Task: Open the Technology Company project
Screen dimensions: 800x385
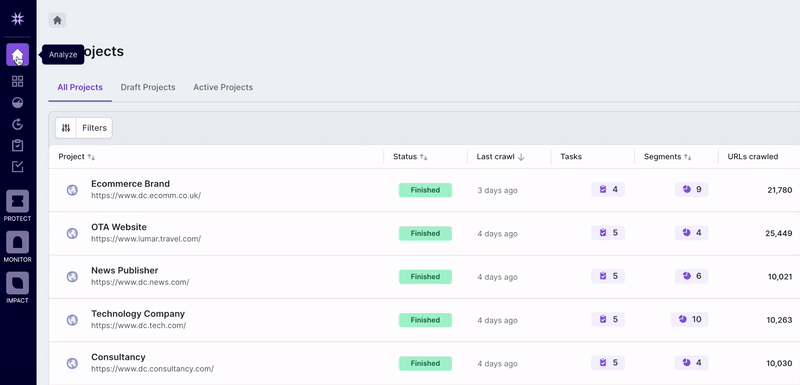Action: tap(138, 314)
